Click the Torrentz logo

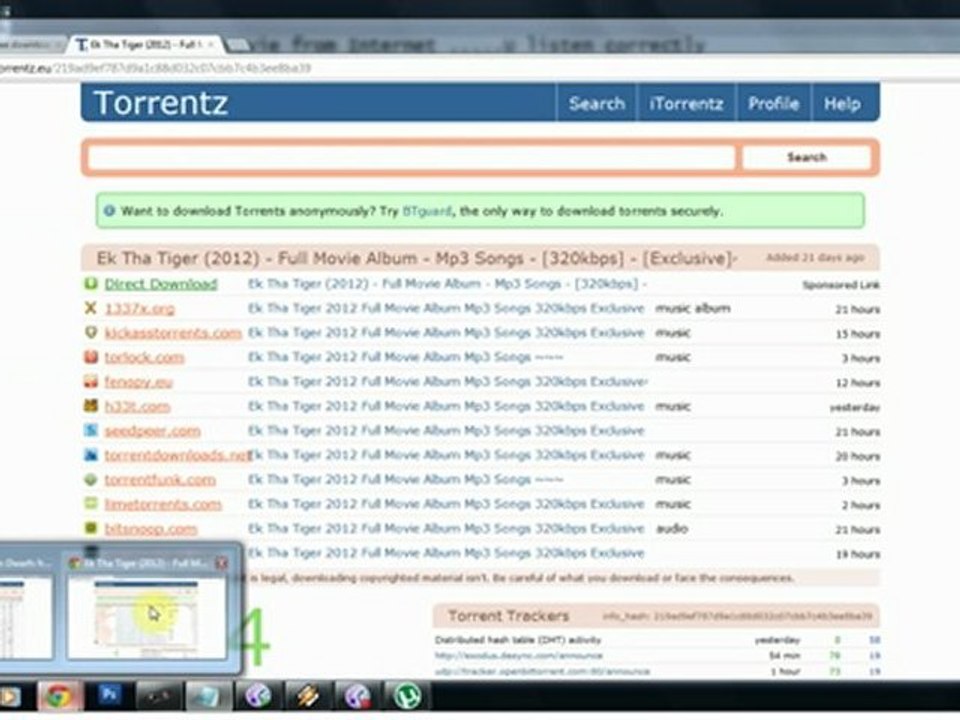pyautogui.click(x=162, y=103)
